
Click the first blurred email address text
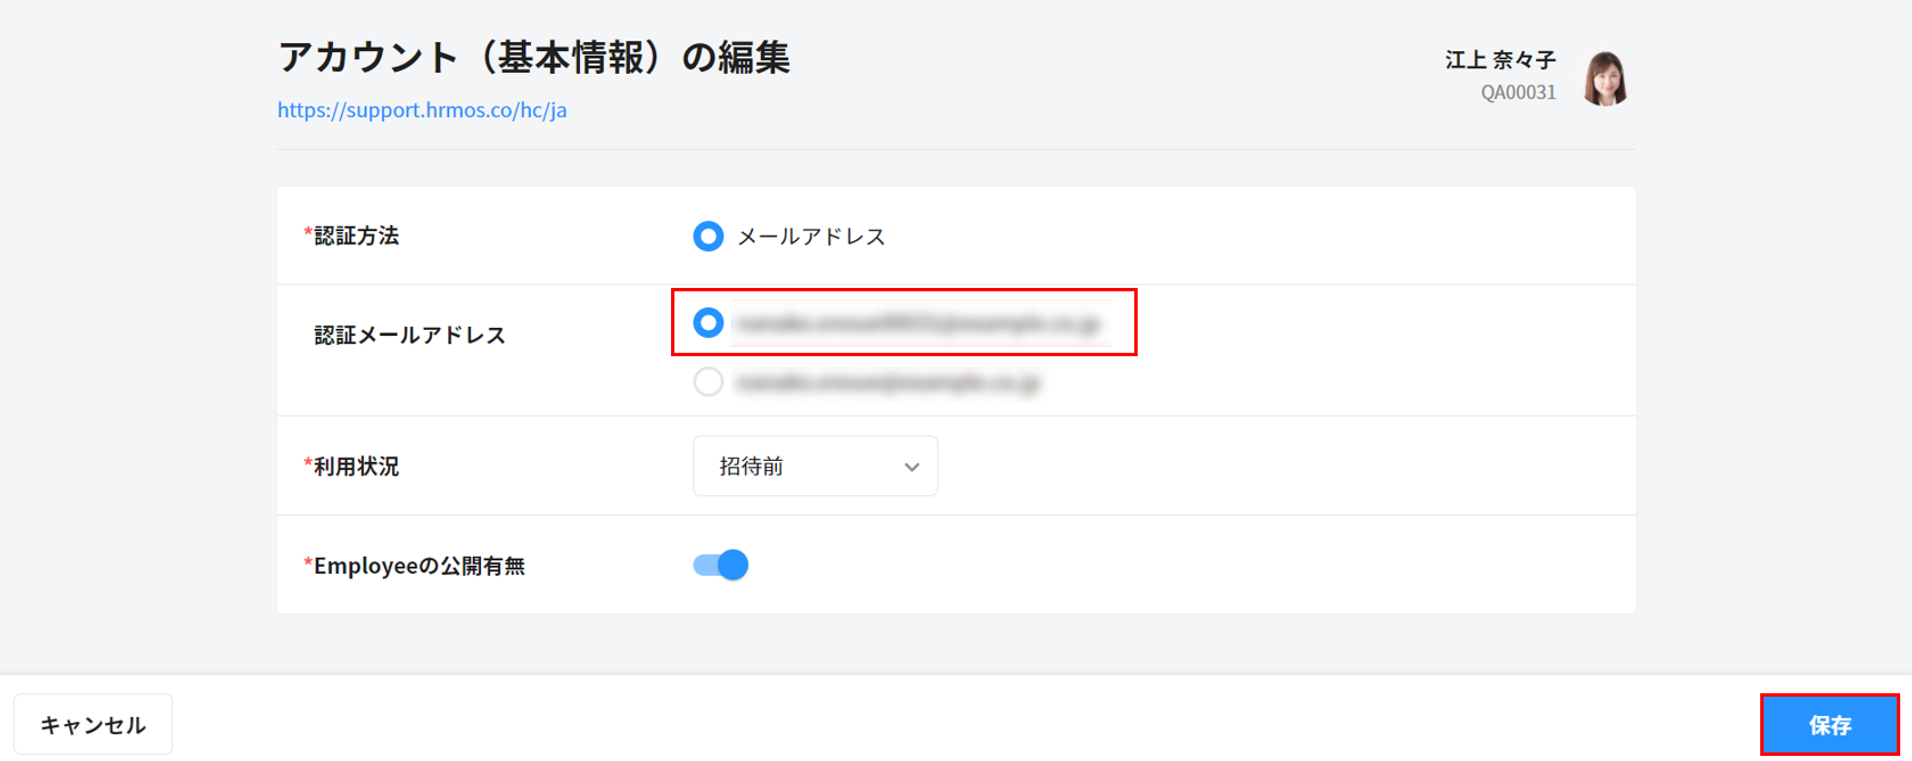click(x=917, y=323)
